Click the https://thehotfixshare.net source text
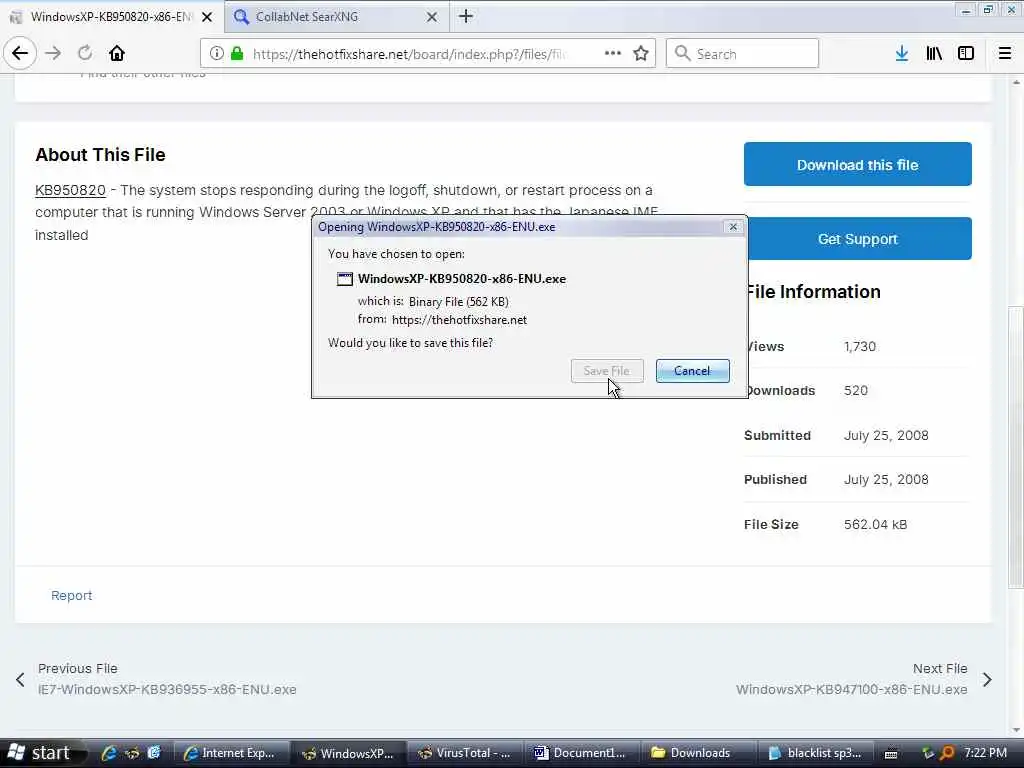This screenshot has height=768, width=1024. [459, 320]
